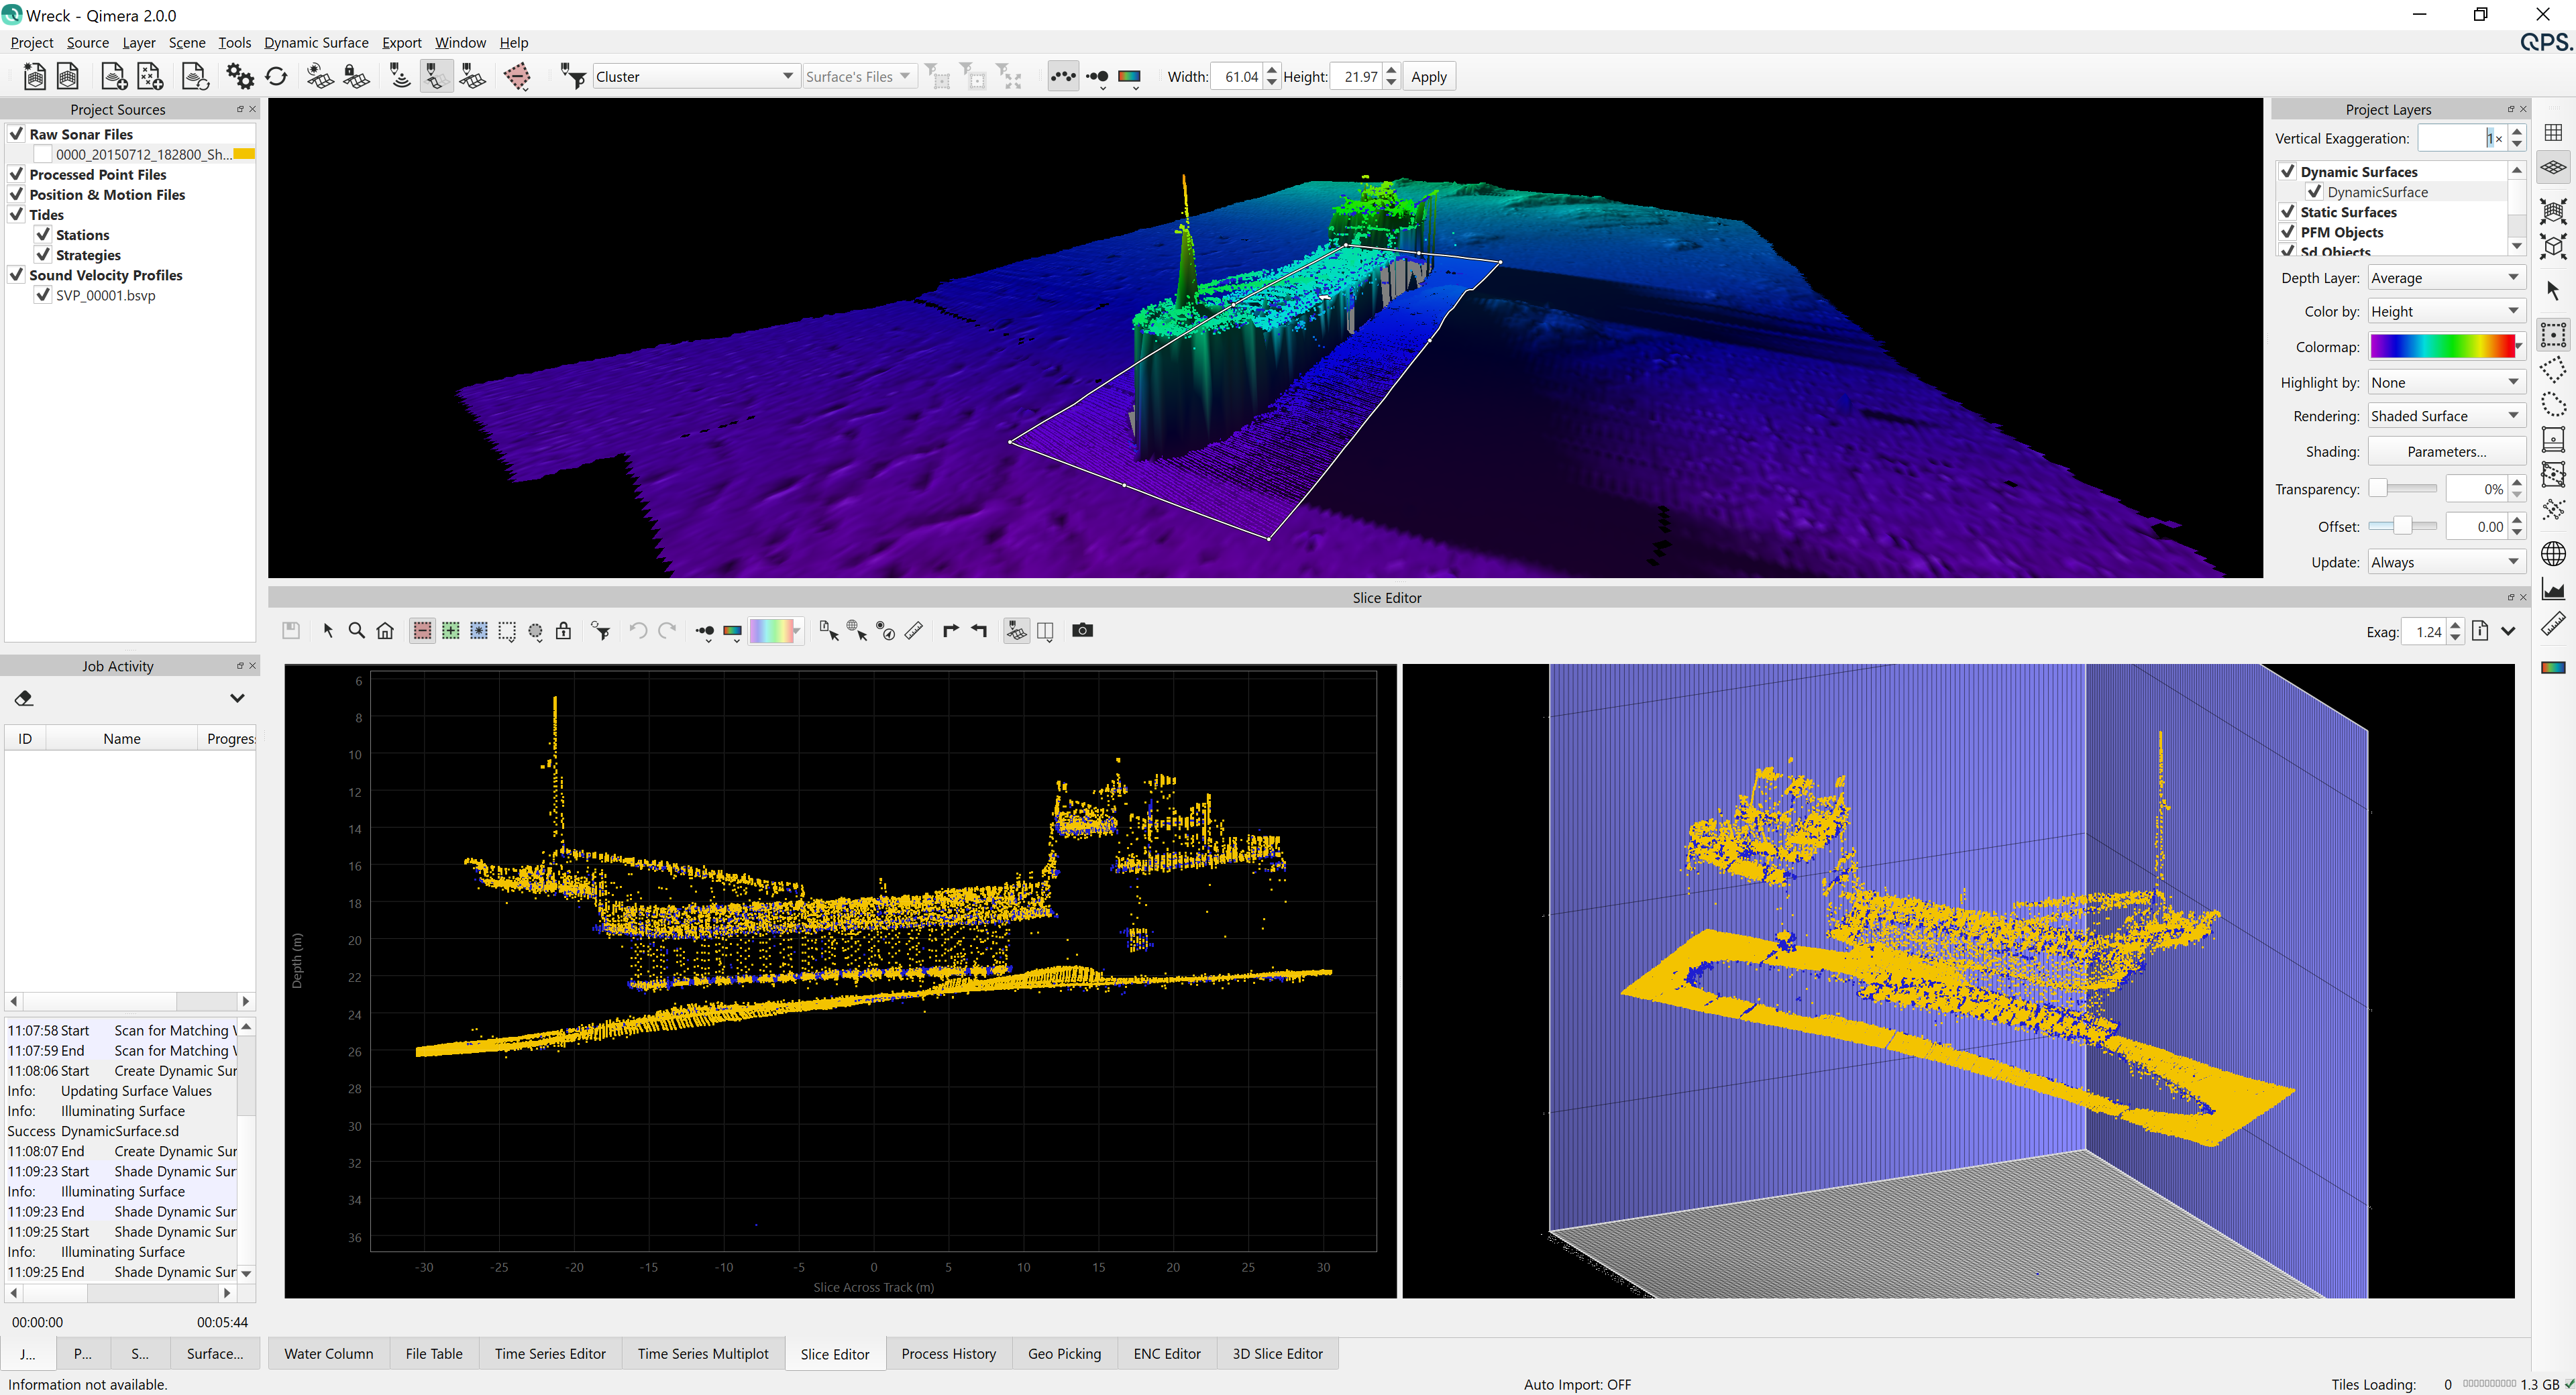
Task: Toggle the DynamicSurface layer checkbox
Action: coord(2314,192)
